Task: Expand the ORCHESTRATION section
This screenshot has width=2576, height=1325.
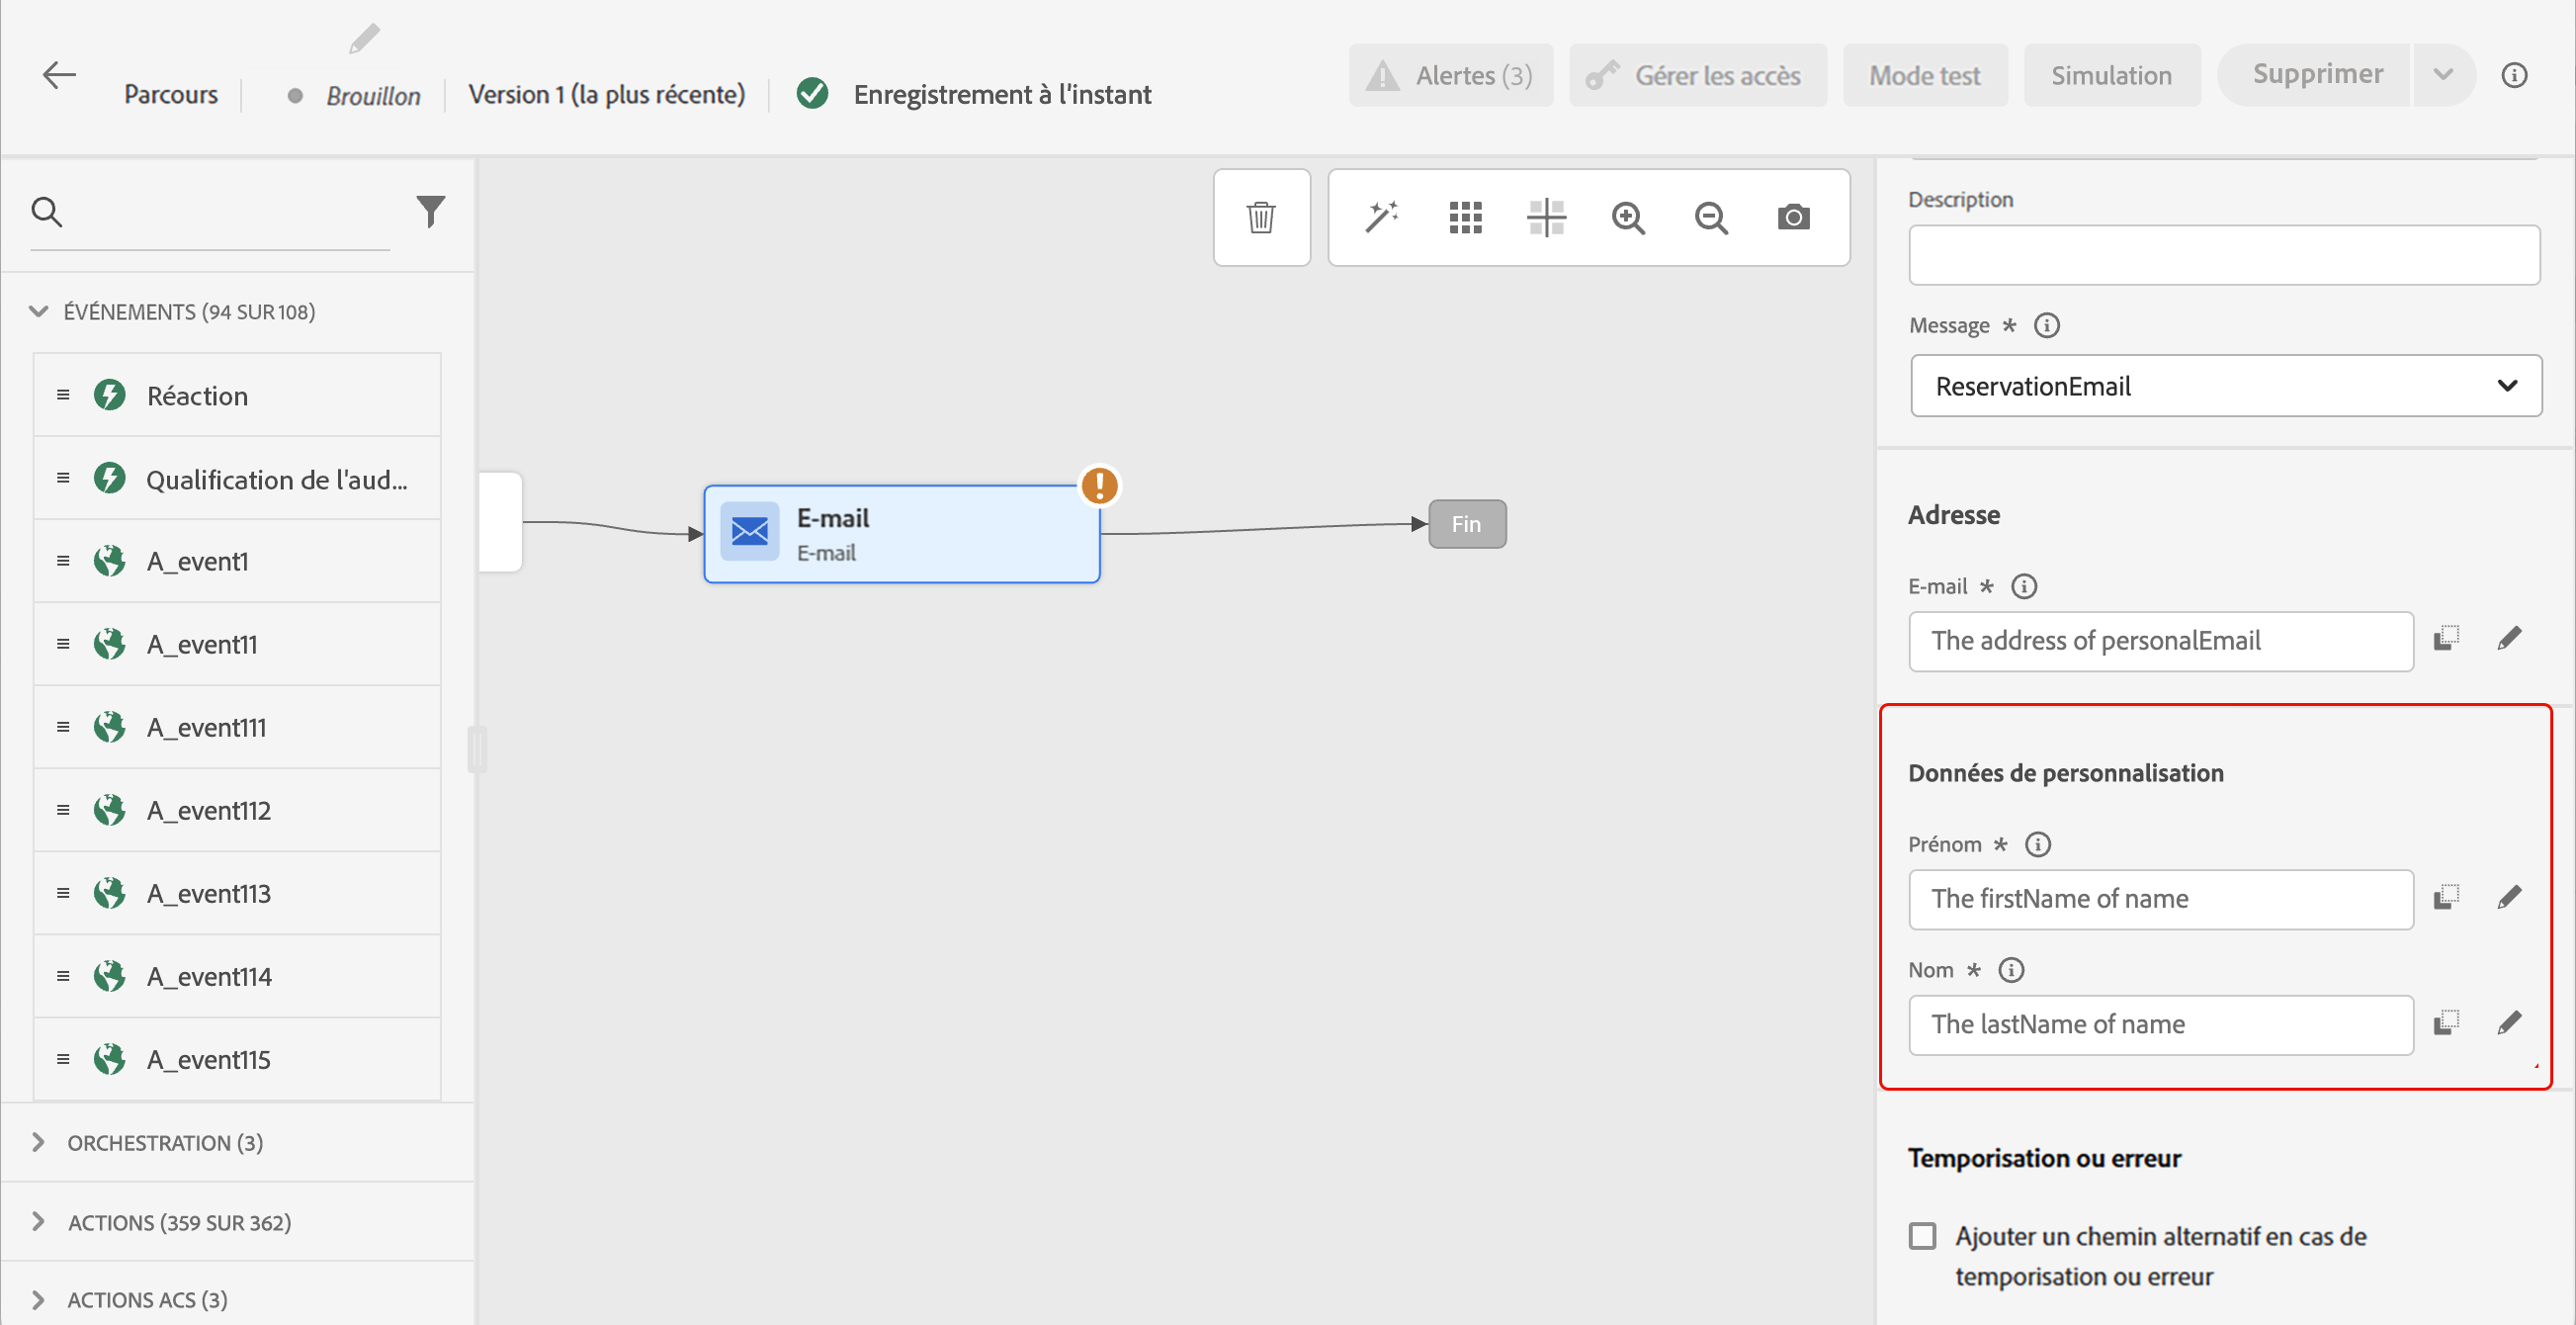Action: 39,1142
